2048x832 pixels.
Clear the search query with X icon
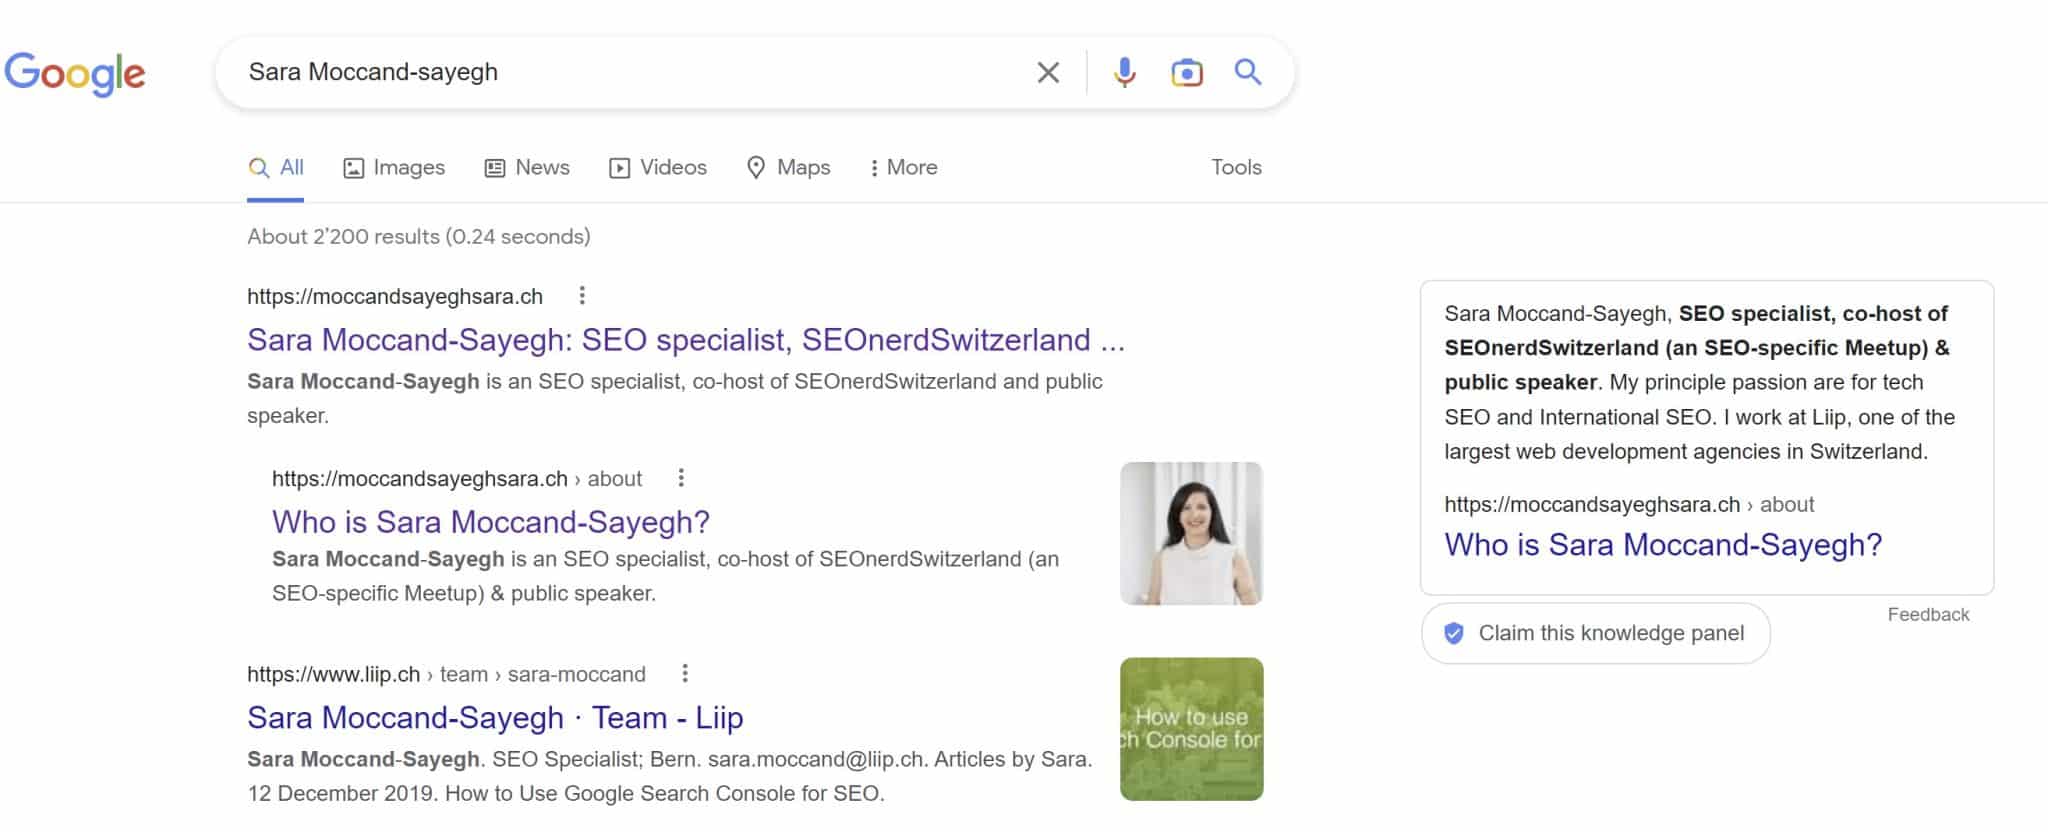point(1048,72)
